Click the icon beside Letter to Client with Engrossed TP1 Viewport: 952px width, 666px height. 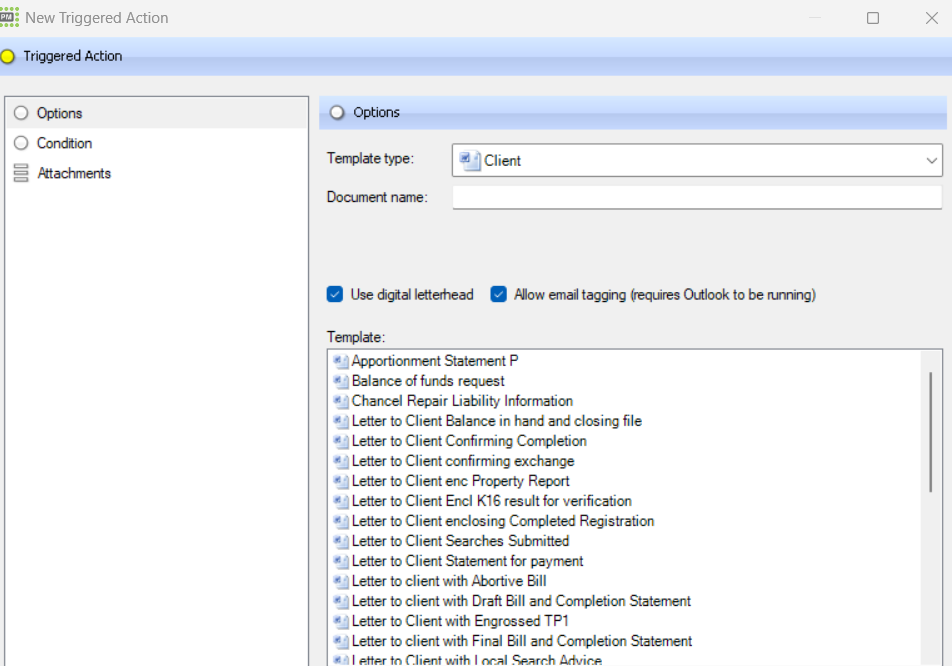point(340,621)
